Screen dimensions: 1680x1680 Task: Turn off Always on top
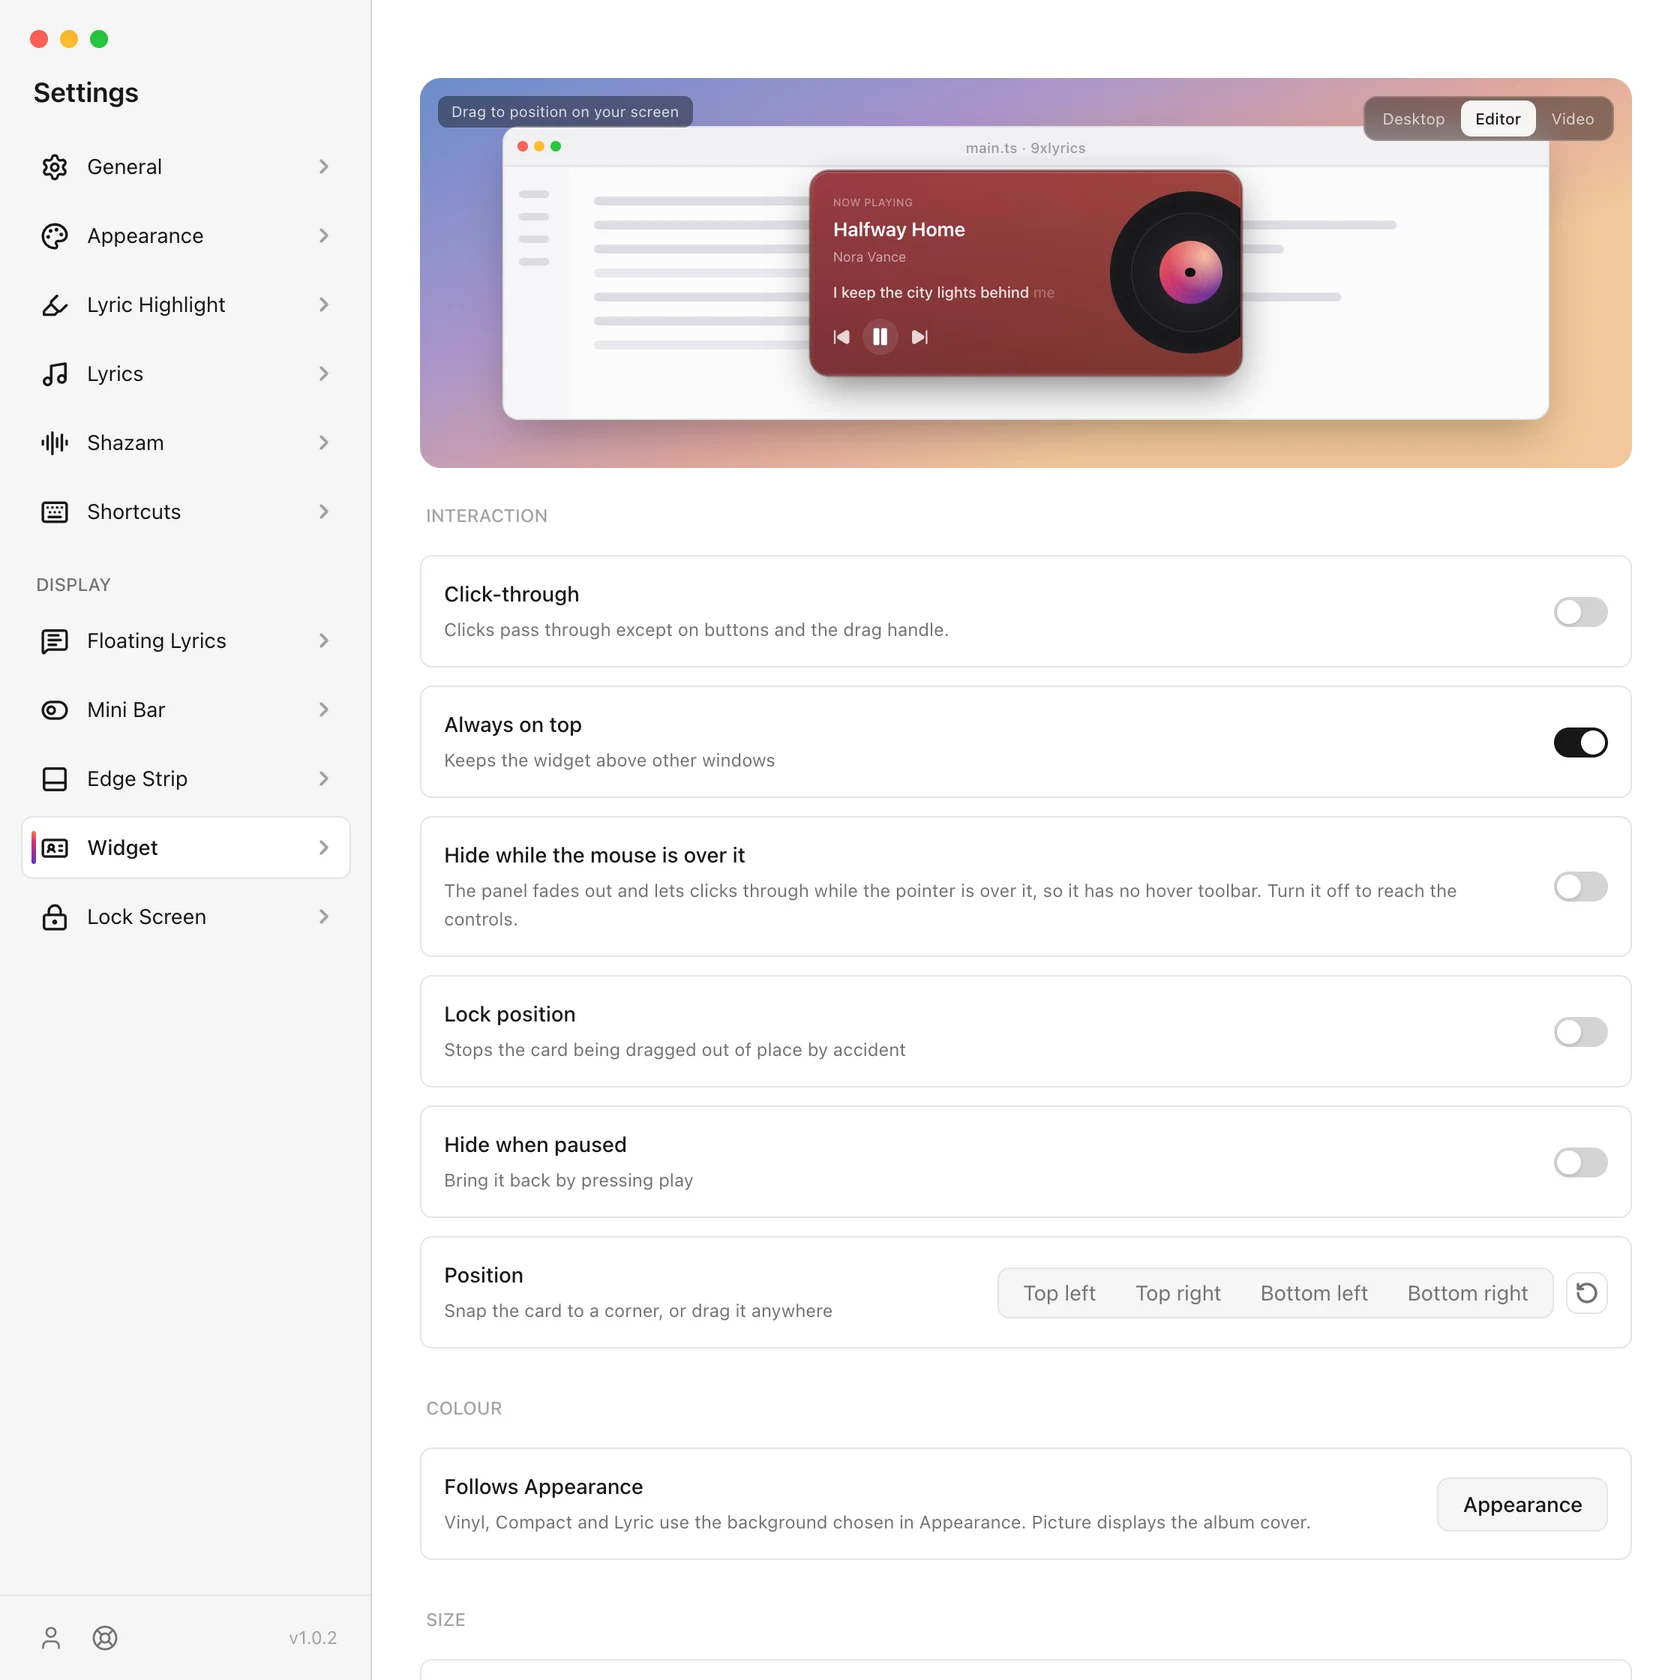tap(1581, 742)
